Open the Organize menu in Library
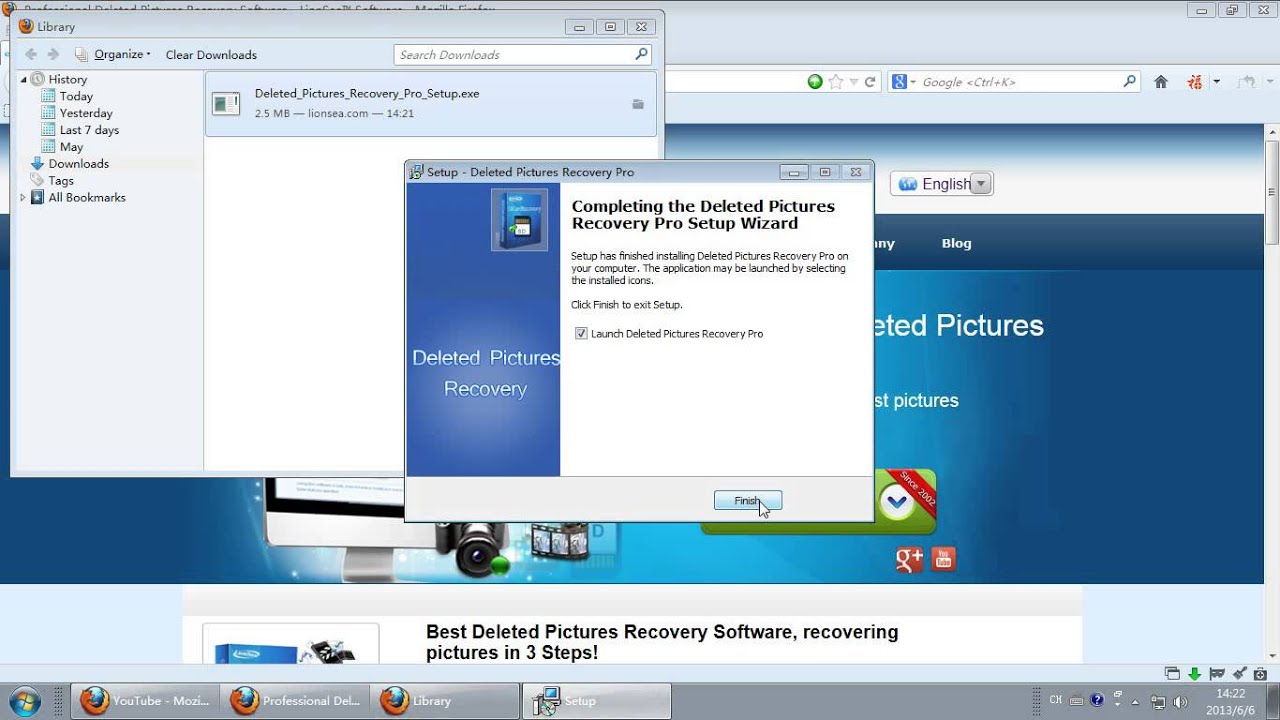Viewport: 1280px width, 720px height. (113, 54)
